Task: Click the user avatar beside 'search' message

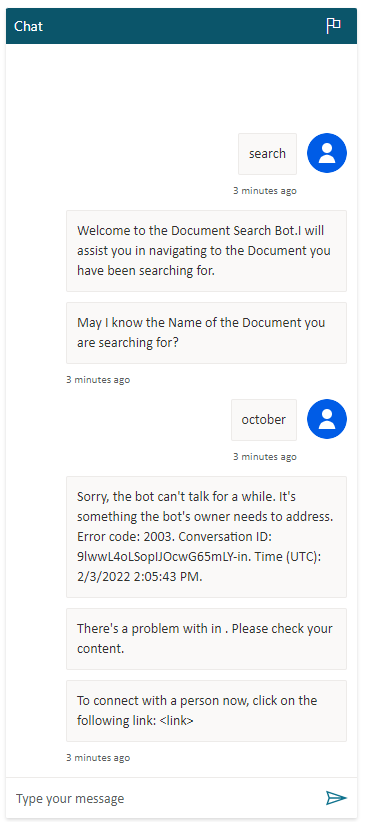Action: pyautogui.click(x=327, y=153)
